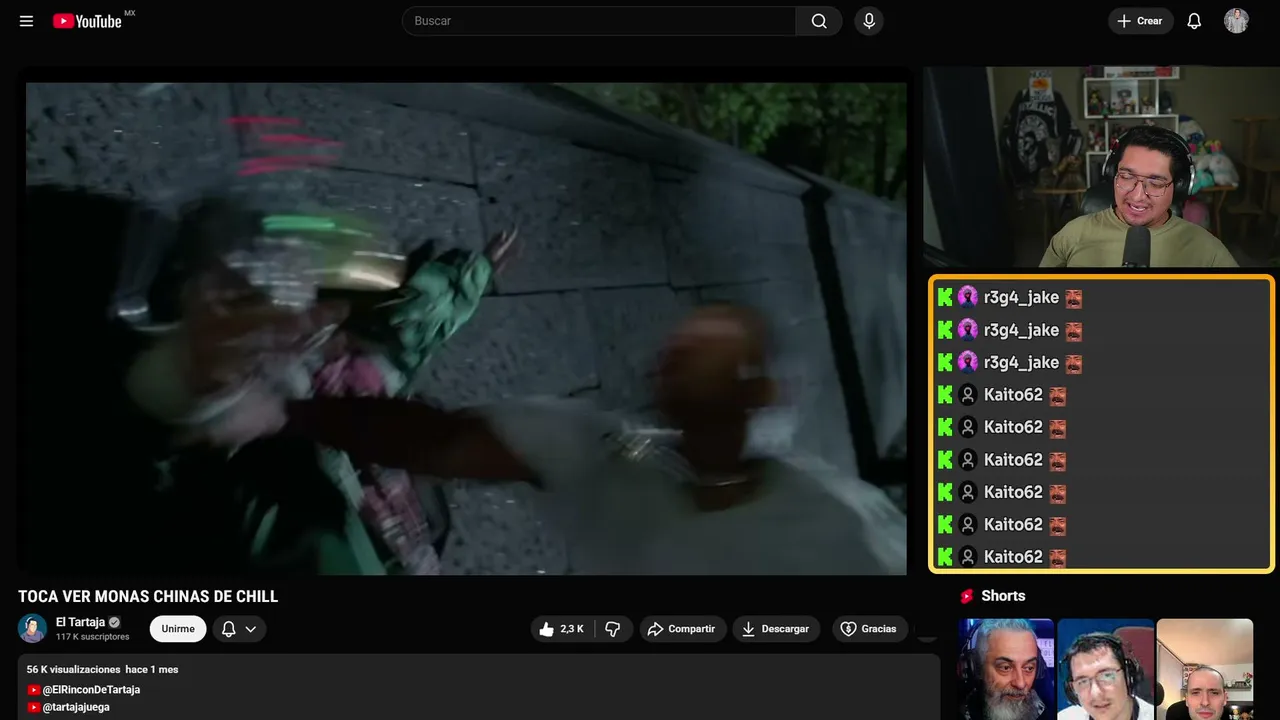Select the 117 K suscriptores text
Image resolution: width=1280 pixels, height=720 pixels.
pyautogui.click(x=93, y=637)
